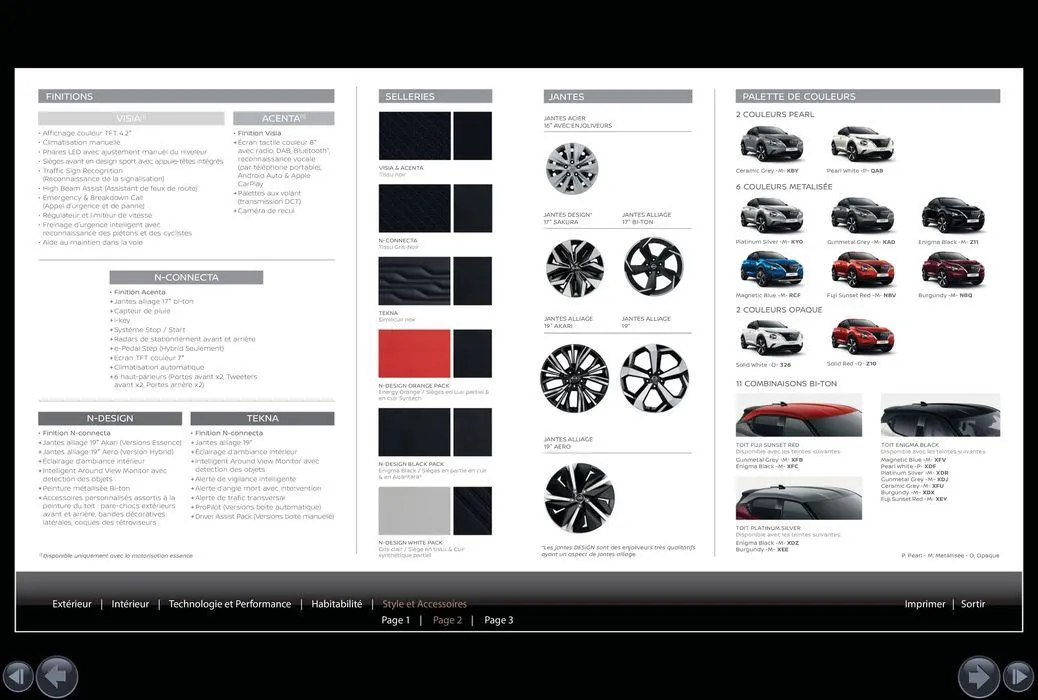Click the previous page arrow button
The image size is (1038, 700).
click(57, 677)
